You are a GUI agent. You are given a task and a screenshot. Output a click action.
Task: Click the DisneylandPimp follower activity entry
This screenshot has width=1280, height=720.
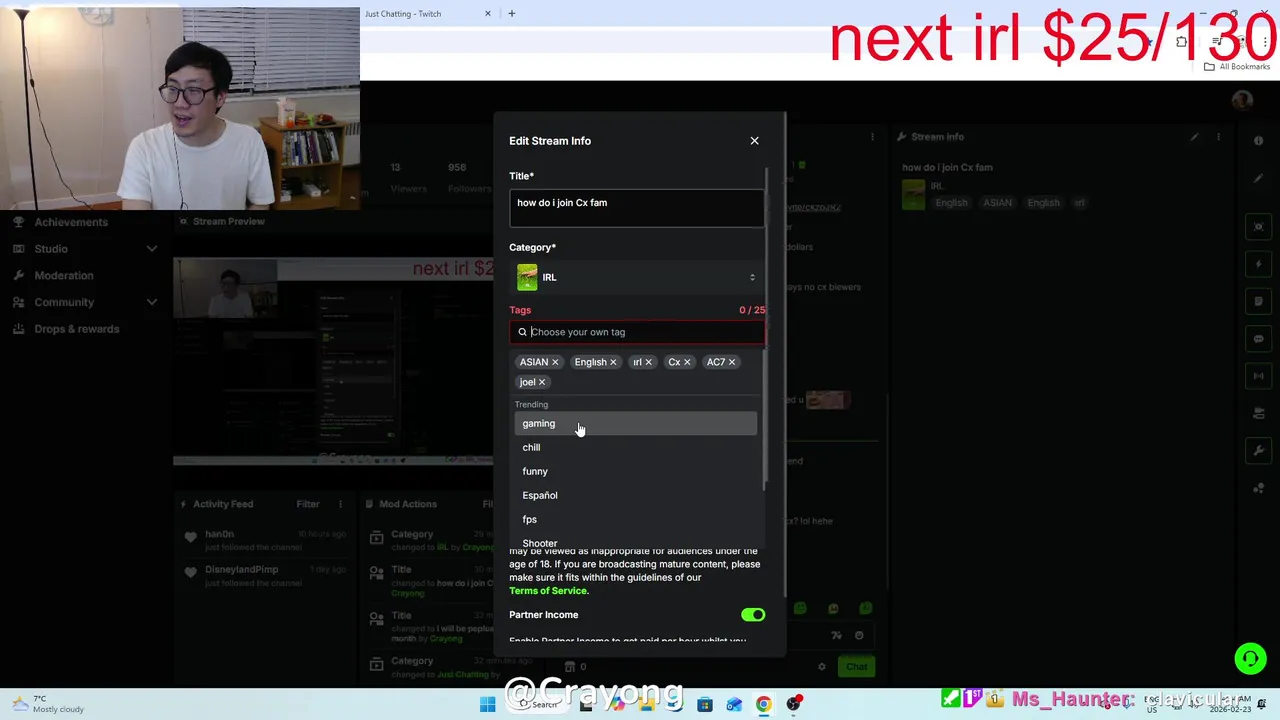tap(265, 575)
